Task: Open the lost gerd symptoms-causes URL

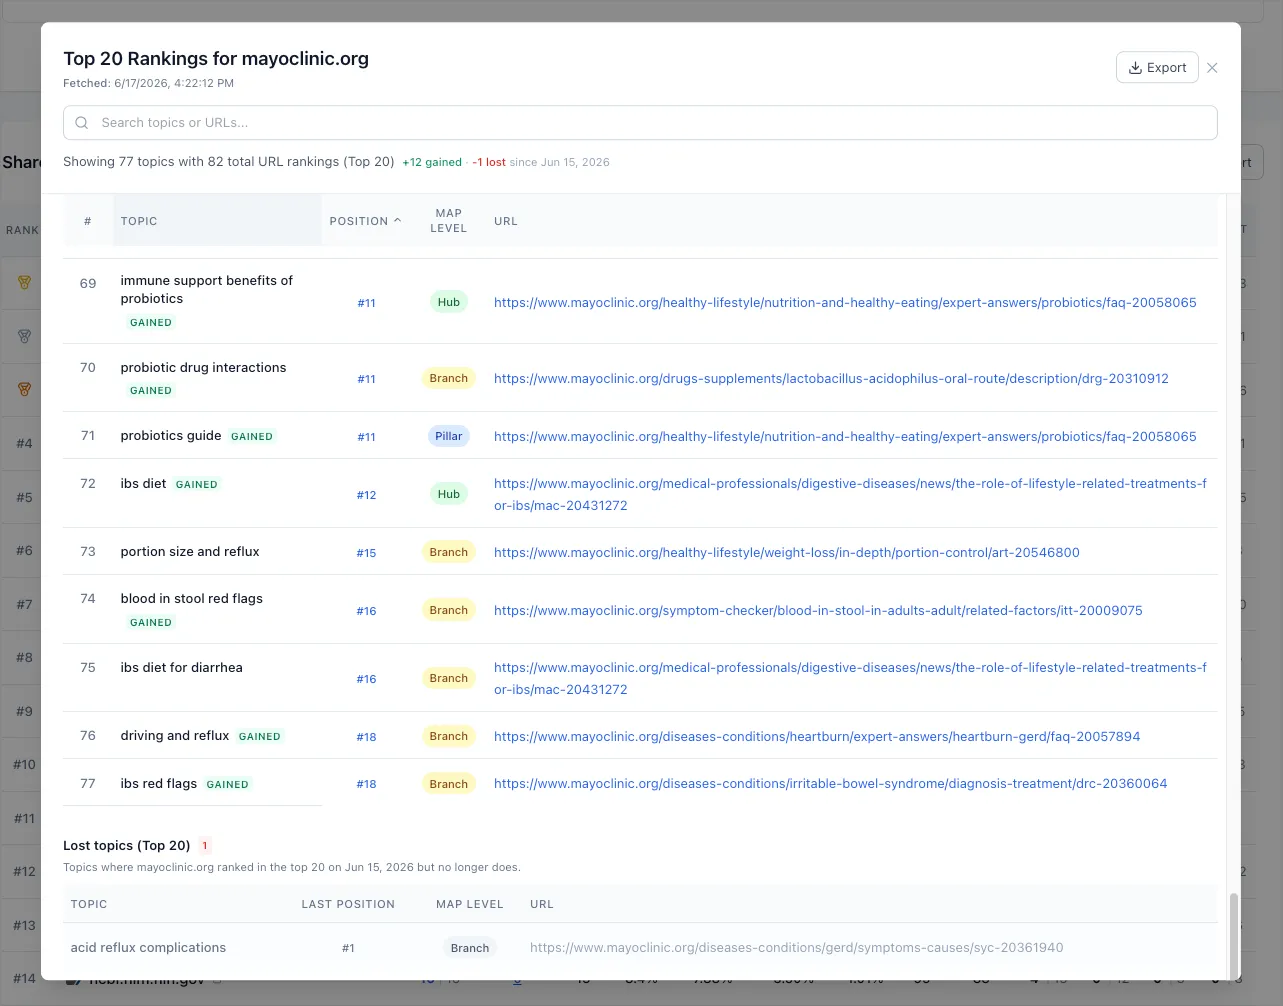Action: 796,947
